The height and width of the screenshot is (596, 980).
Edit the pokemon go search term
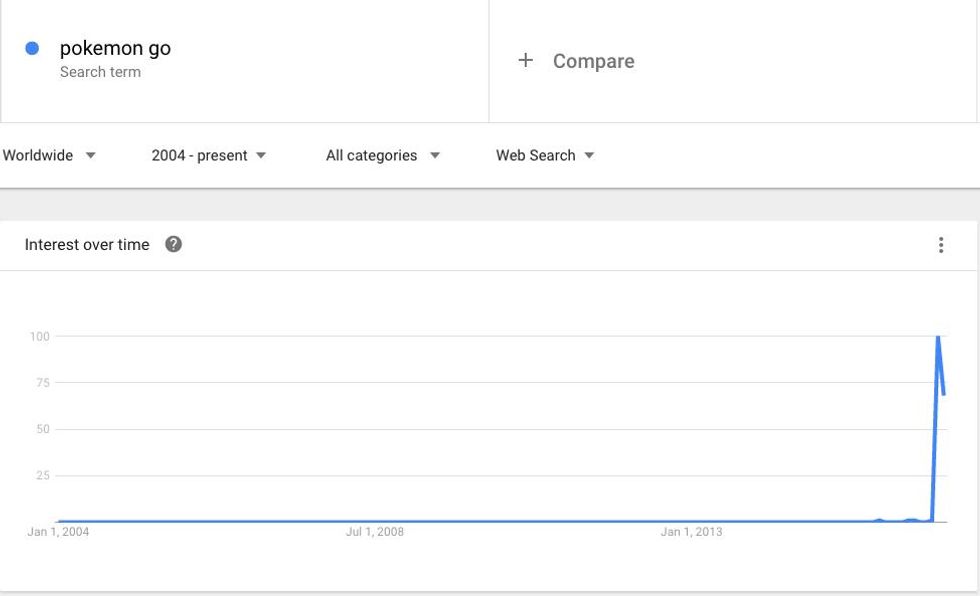[115, 48]
